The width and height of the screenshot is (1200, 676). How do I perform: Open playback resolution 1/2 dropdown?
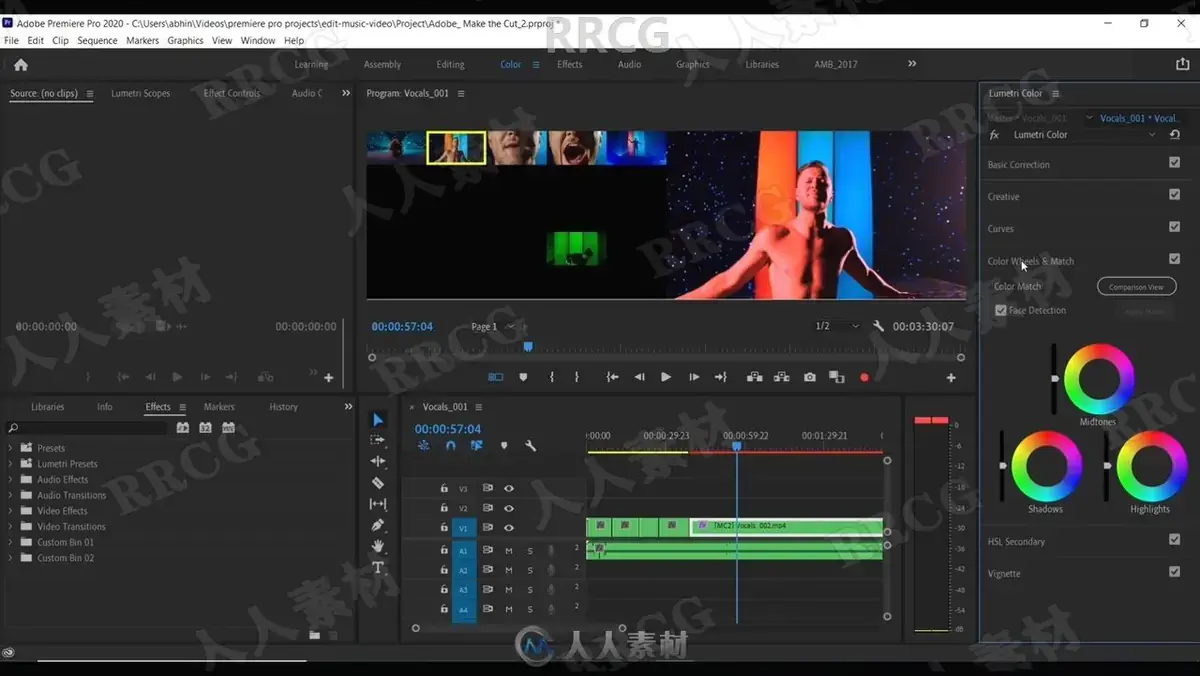836,327
